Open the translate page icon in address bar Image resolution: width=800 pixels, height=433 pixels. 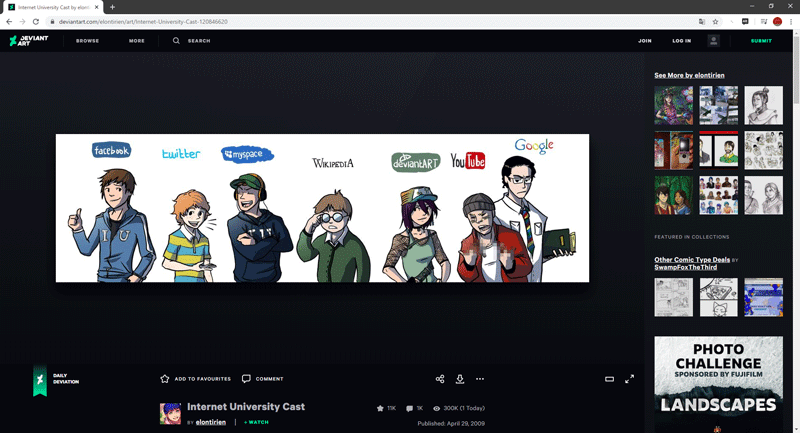(702, 21)
